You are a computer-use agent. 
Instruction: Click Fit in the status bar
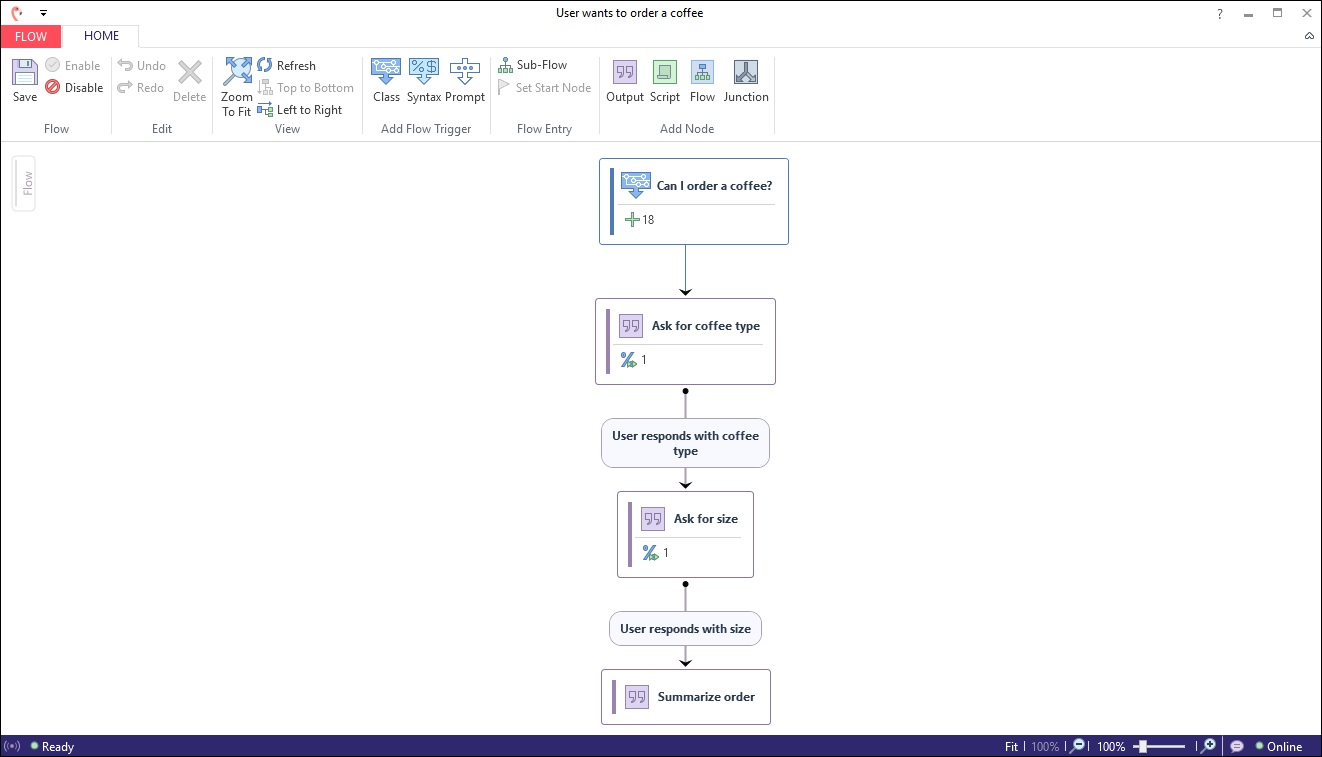pyautogui.click(x=1012, y=747)
